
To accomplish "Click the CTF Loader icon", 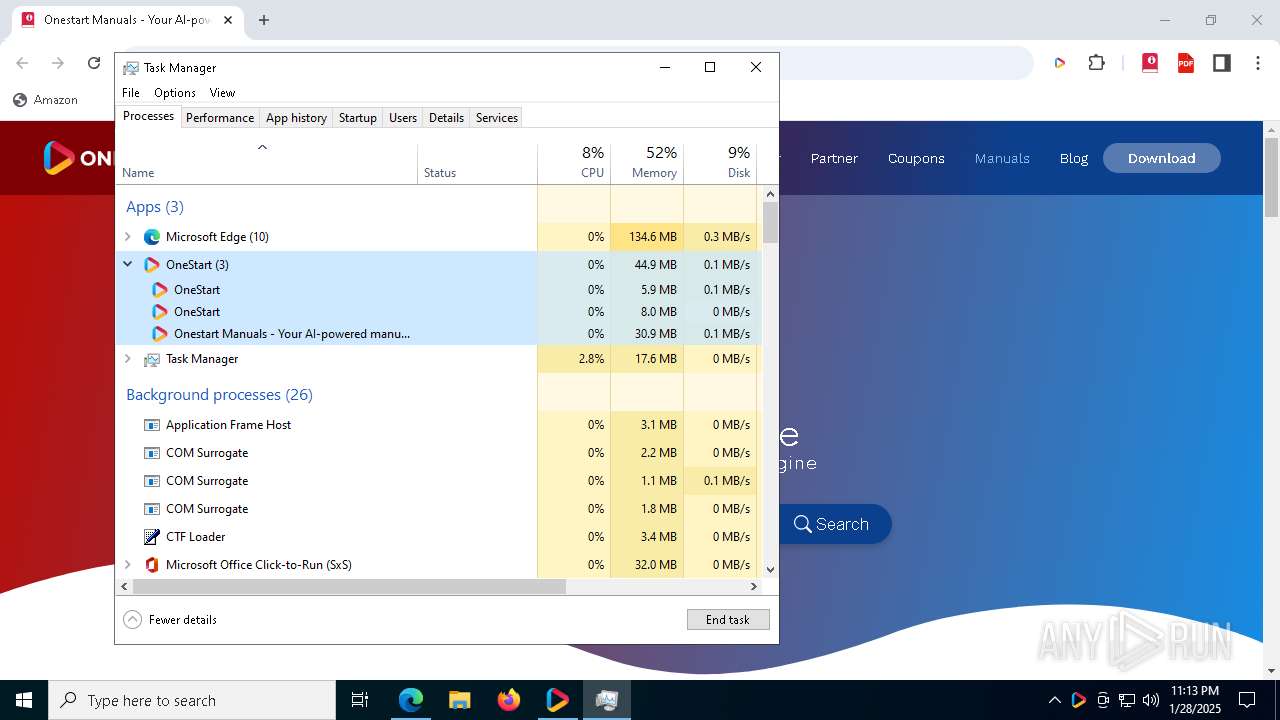I will pyautogui.click(x=152, y=537).
